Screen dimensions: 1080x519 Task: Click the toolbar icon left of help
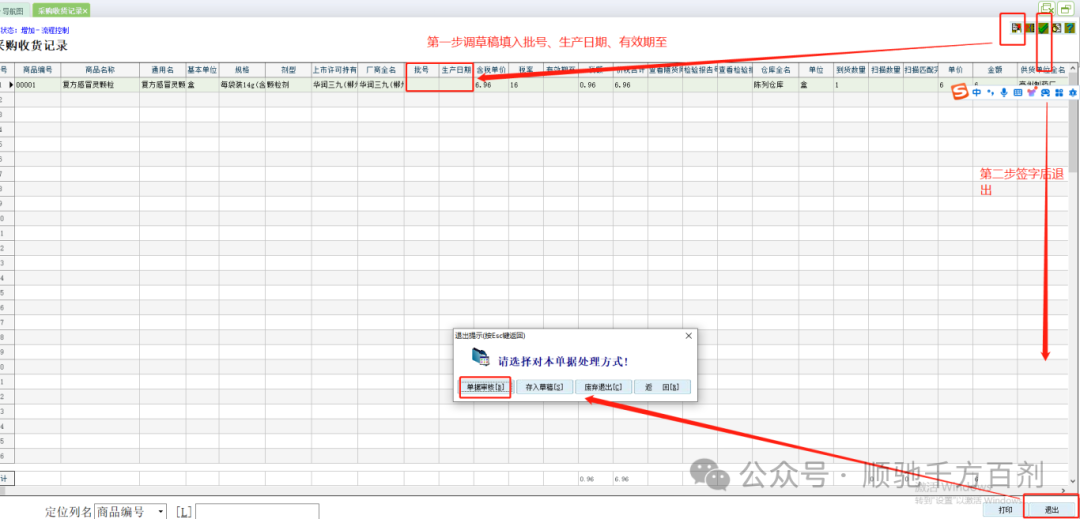[1057, 28]
